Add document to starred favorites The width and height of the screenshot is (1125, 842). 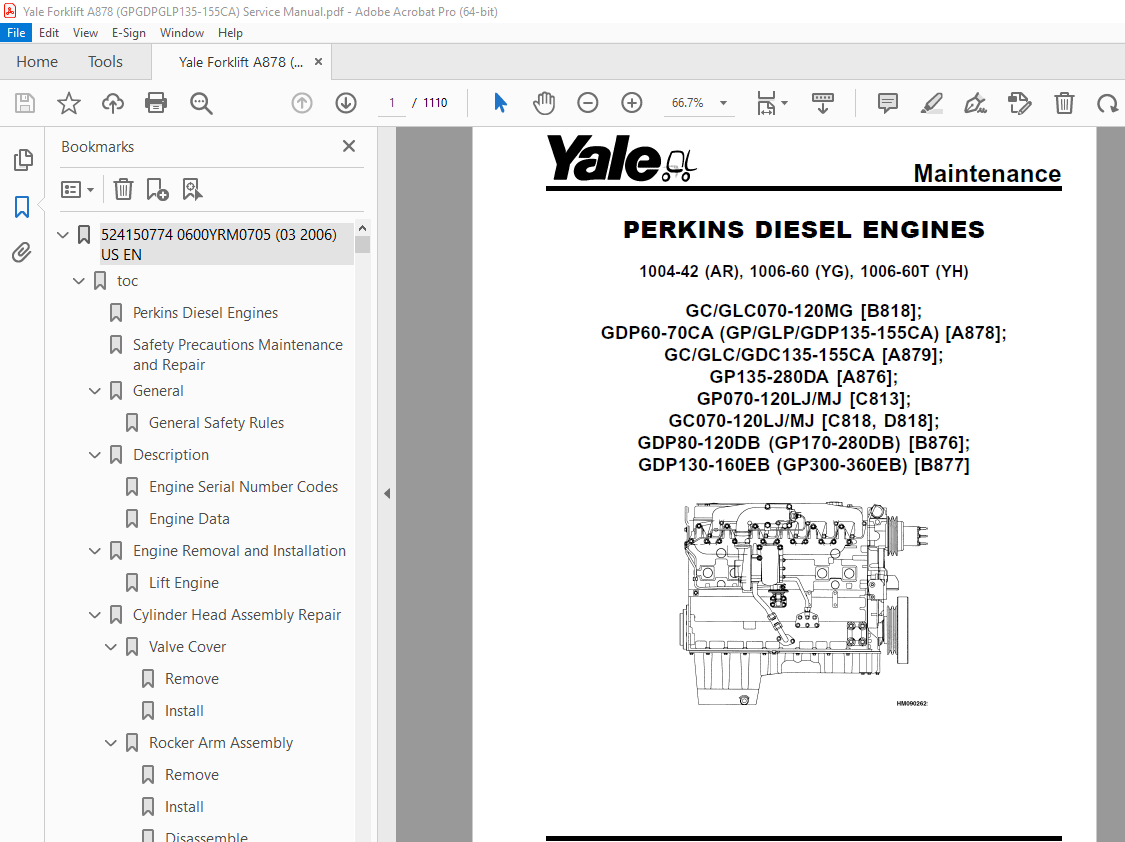[x=69, y=103]
